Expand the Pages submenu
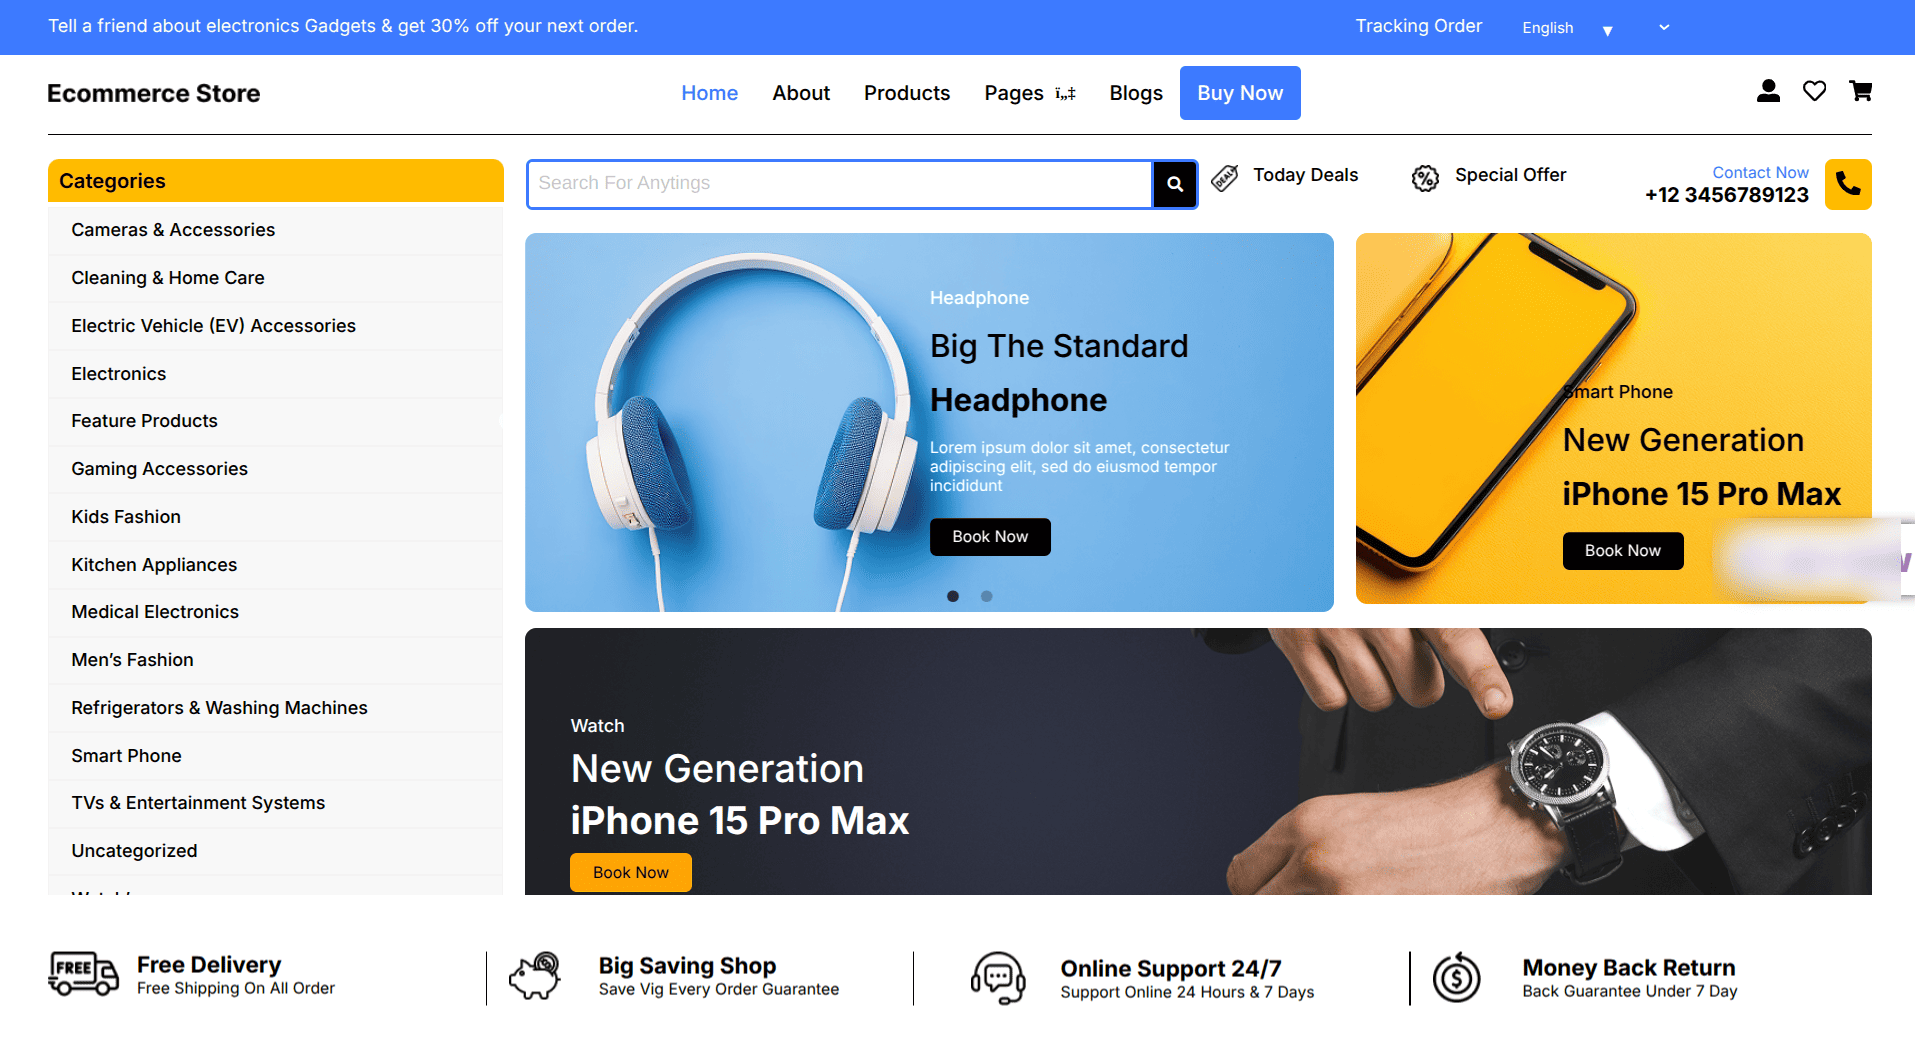This screenshot has width=1915, height=1053. 1066,93
